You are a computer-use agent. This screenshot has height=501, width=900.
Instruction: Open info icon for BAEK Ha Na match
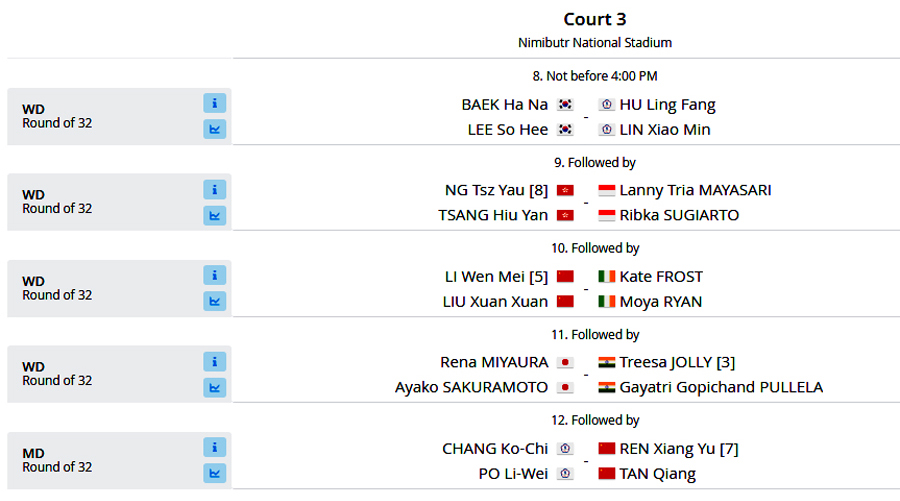click(x=214, y=103)
